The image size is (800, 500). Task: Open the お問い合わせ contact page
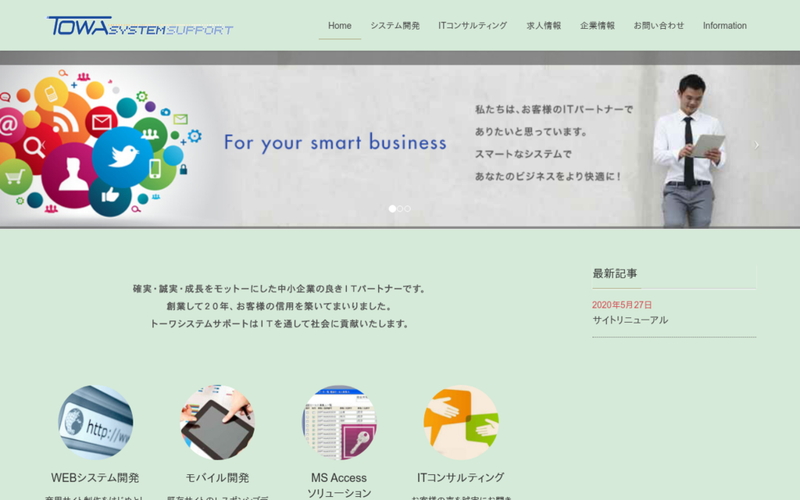[x=659, y=26]
